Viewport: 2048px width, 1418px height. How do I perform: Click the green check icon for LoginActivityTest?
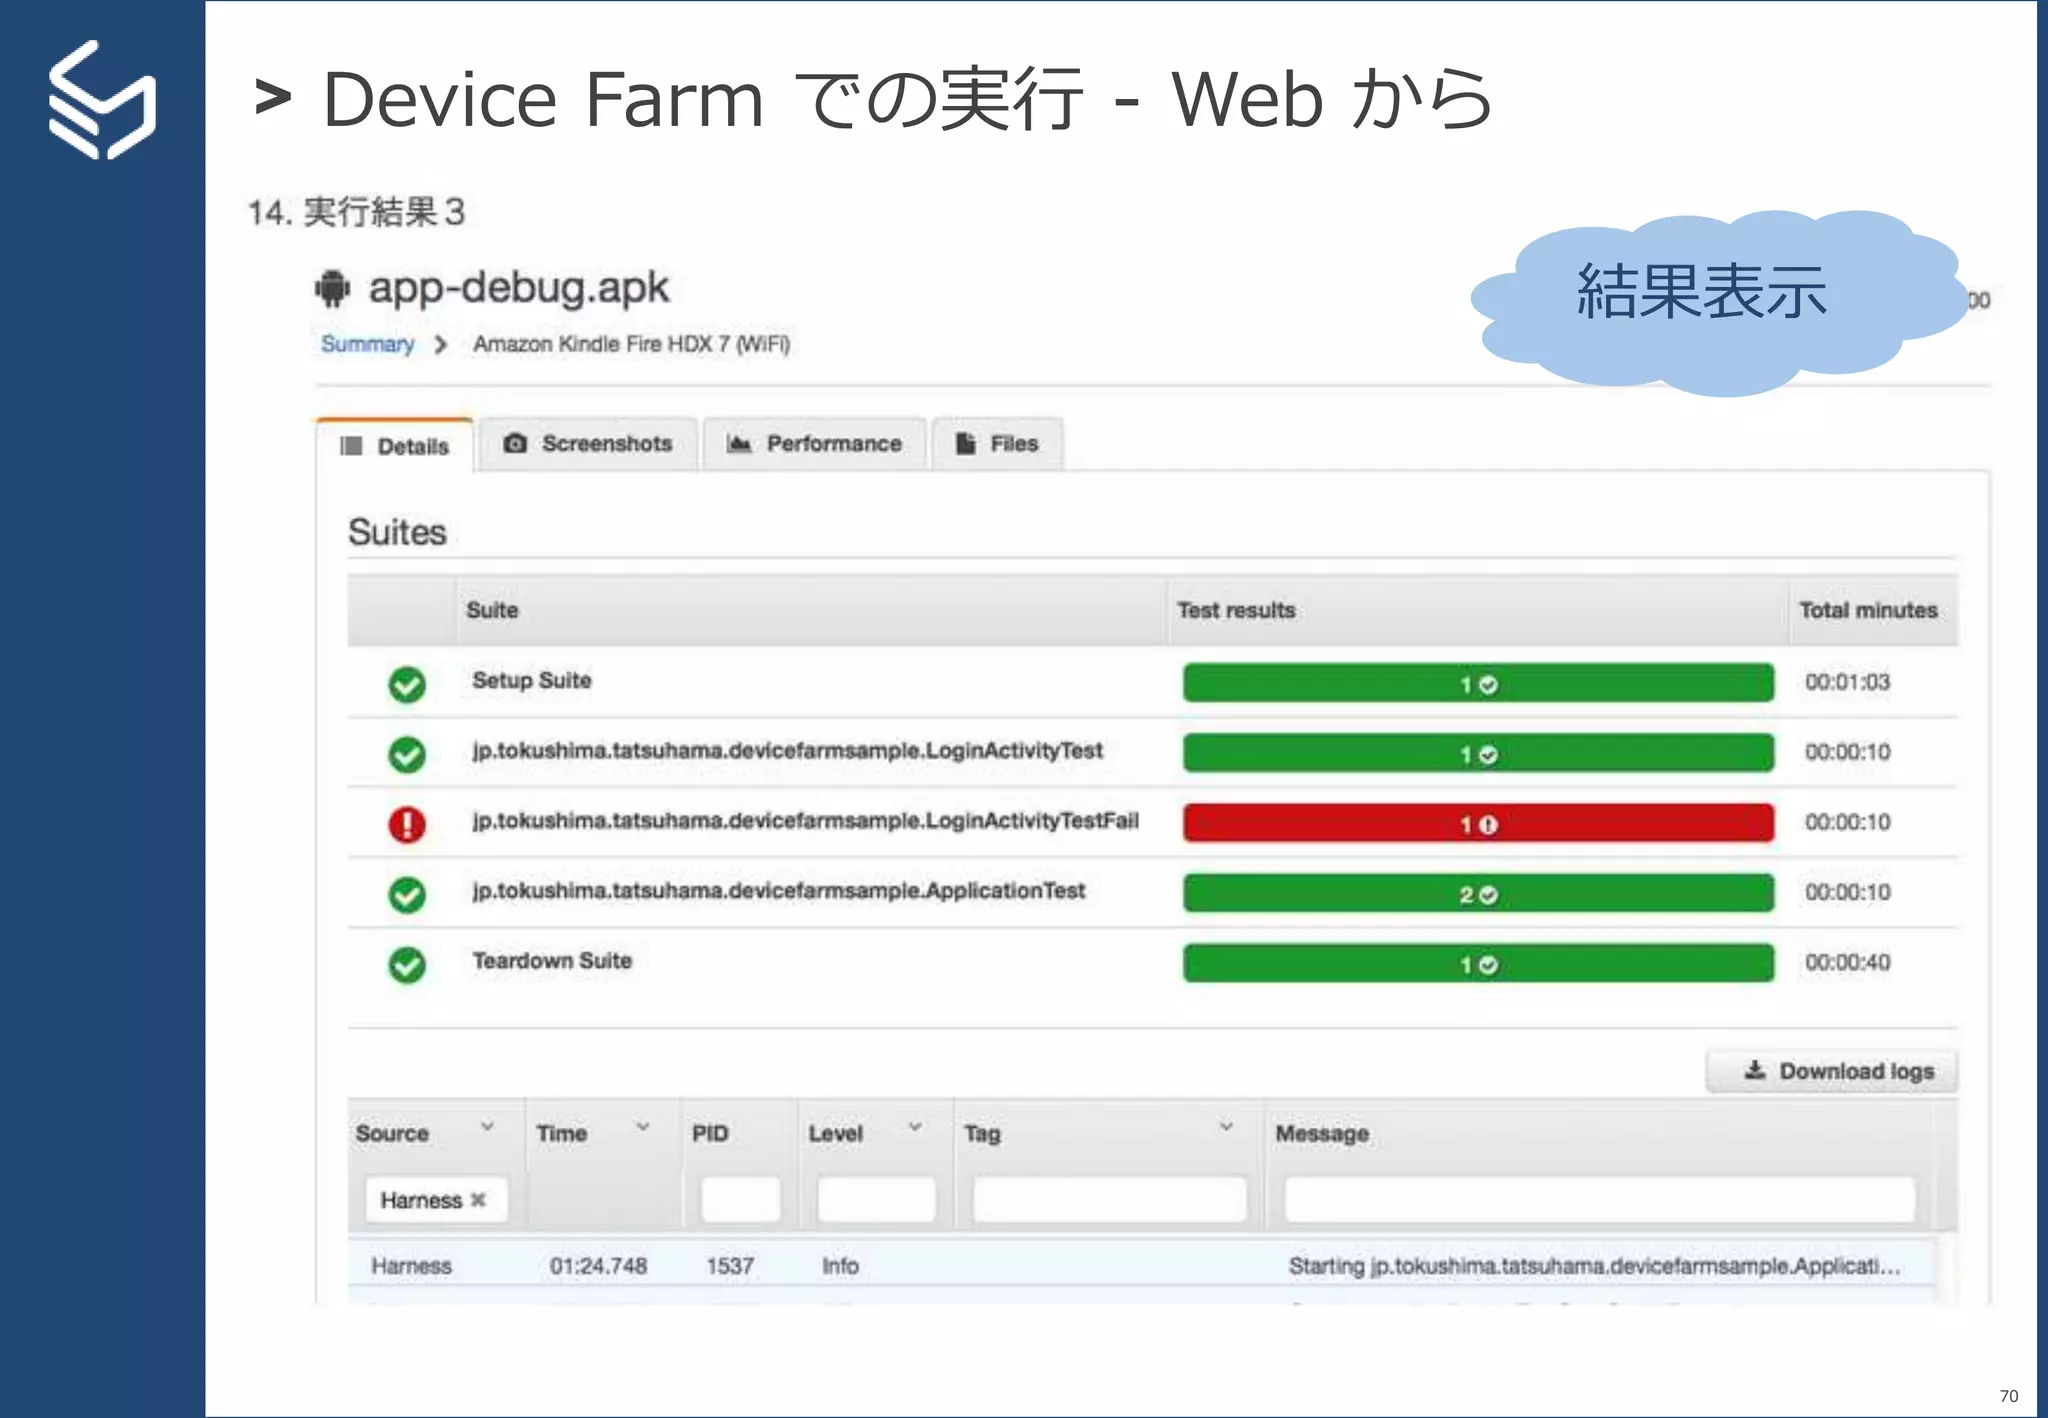(407, 755)
